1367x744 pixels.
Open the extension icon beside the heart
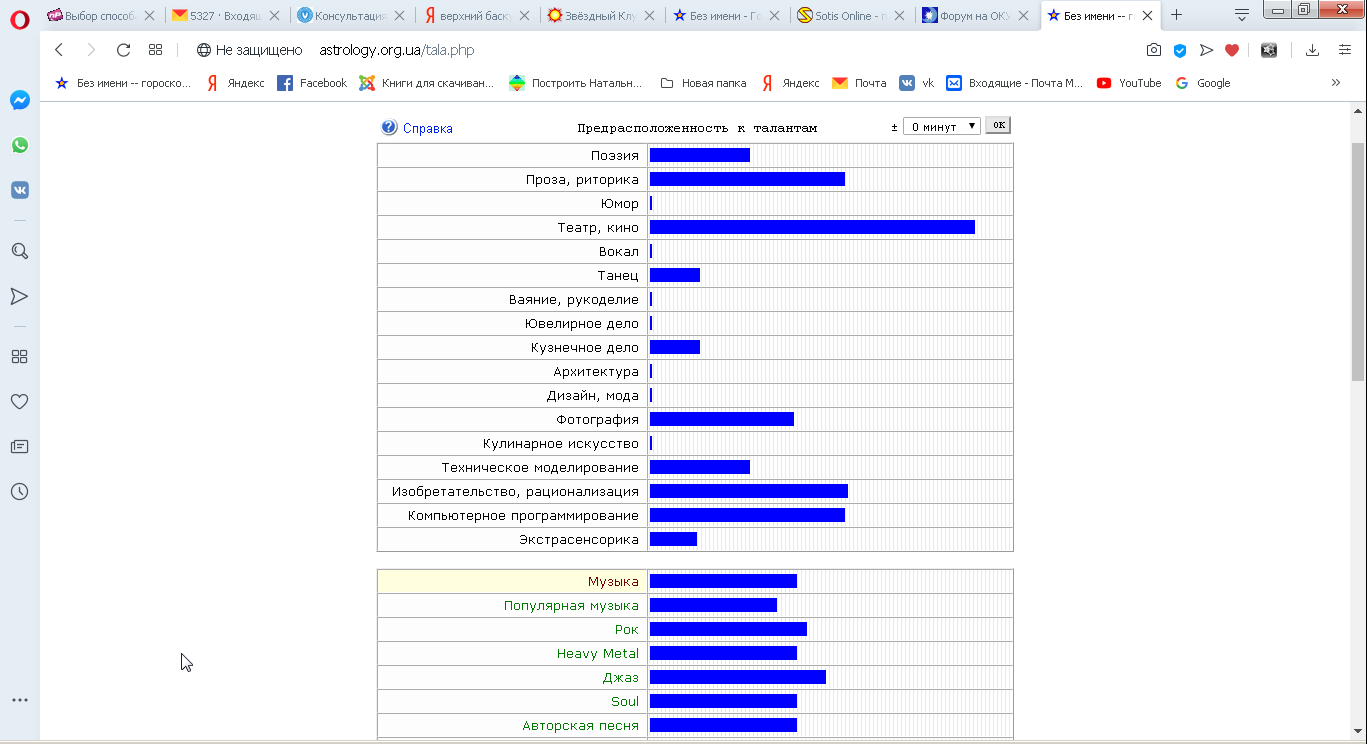click(1269, 50)
